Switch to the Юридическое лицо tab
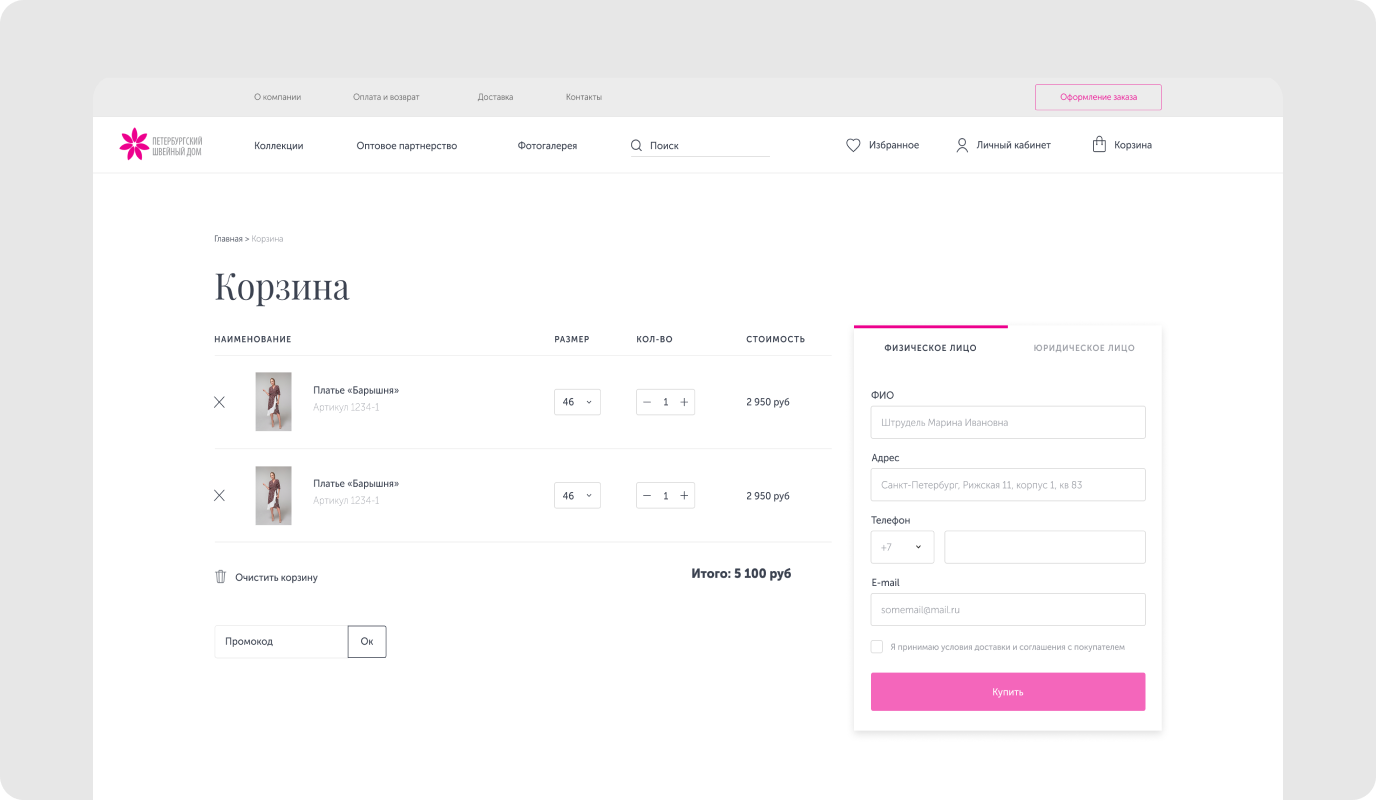Screen dimensions: 1376x800 (1084, 348)
